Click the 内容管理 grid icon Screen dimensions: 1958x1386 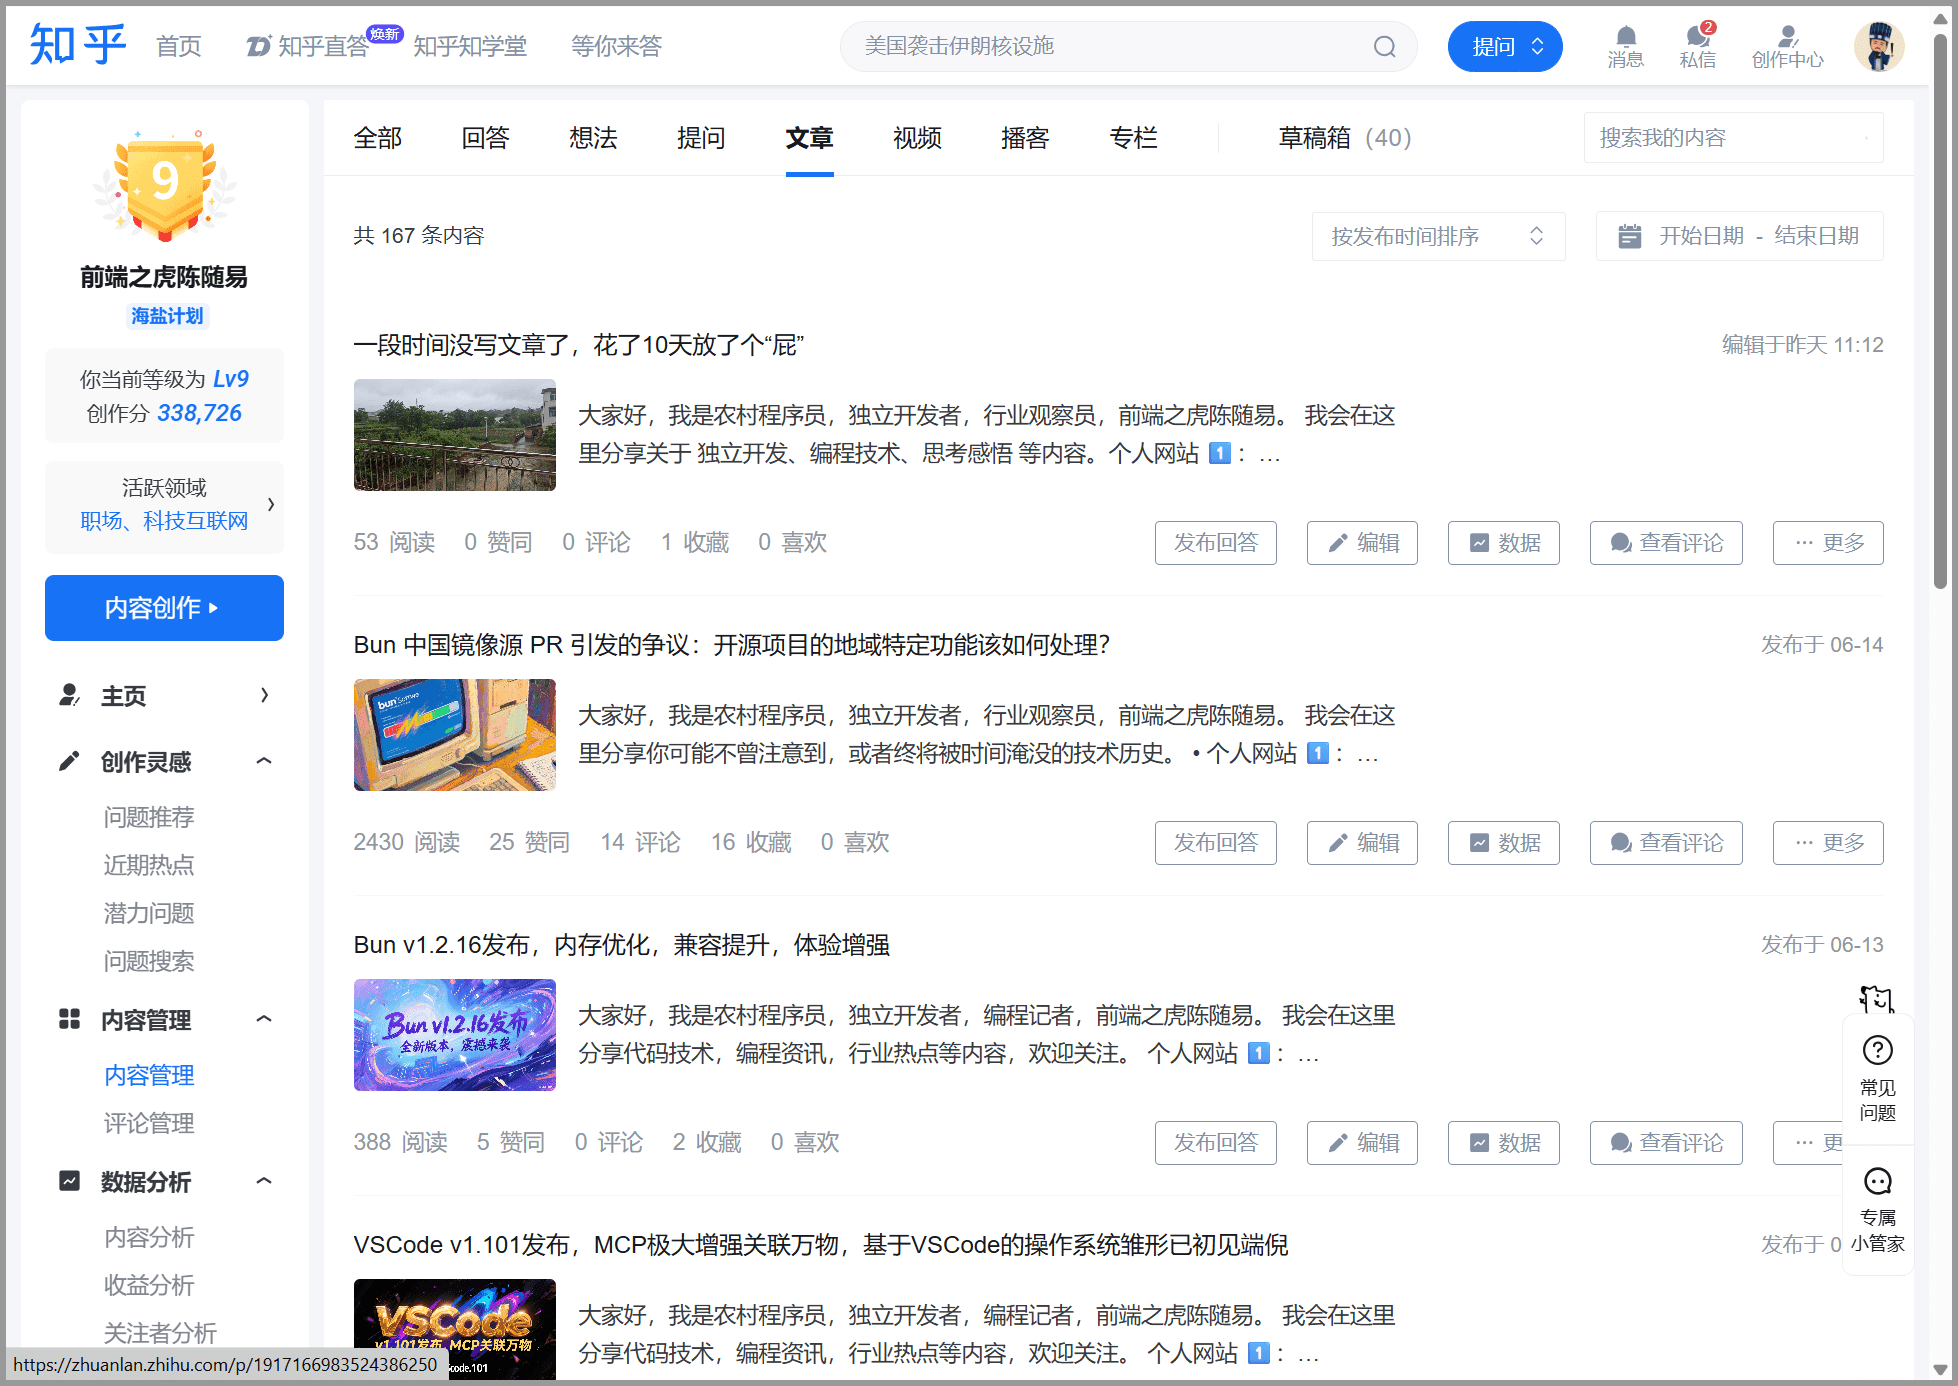(x=69, y=1019)
